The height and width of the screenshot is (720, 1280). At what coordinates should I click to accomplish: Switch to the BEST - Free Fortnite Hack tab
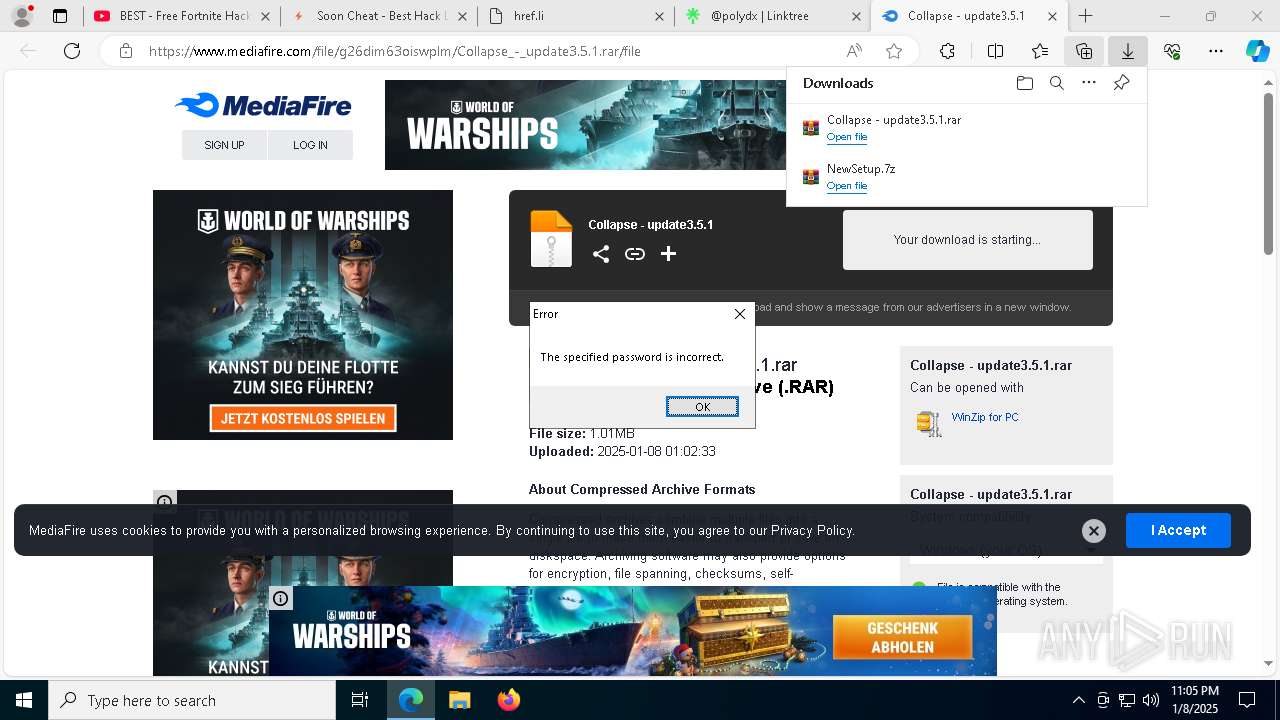coord(181,16)
